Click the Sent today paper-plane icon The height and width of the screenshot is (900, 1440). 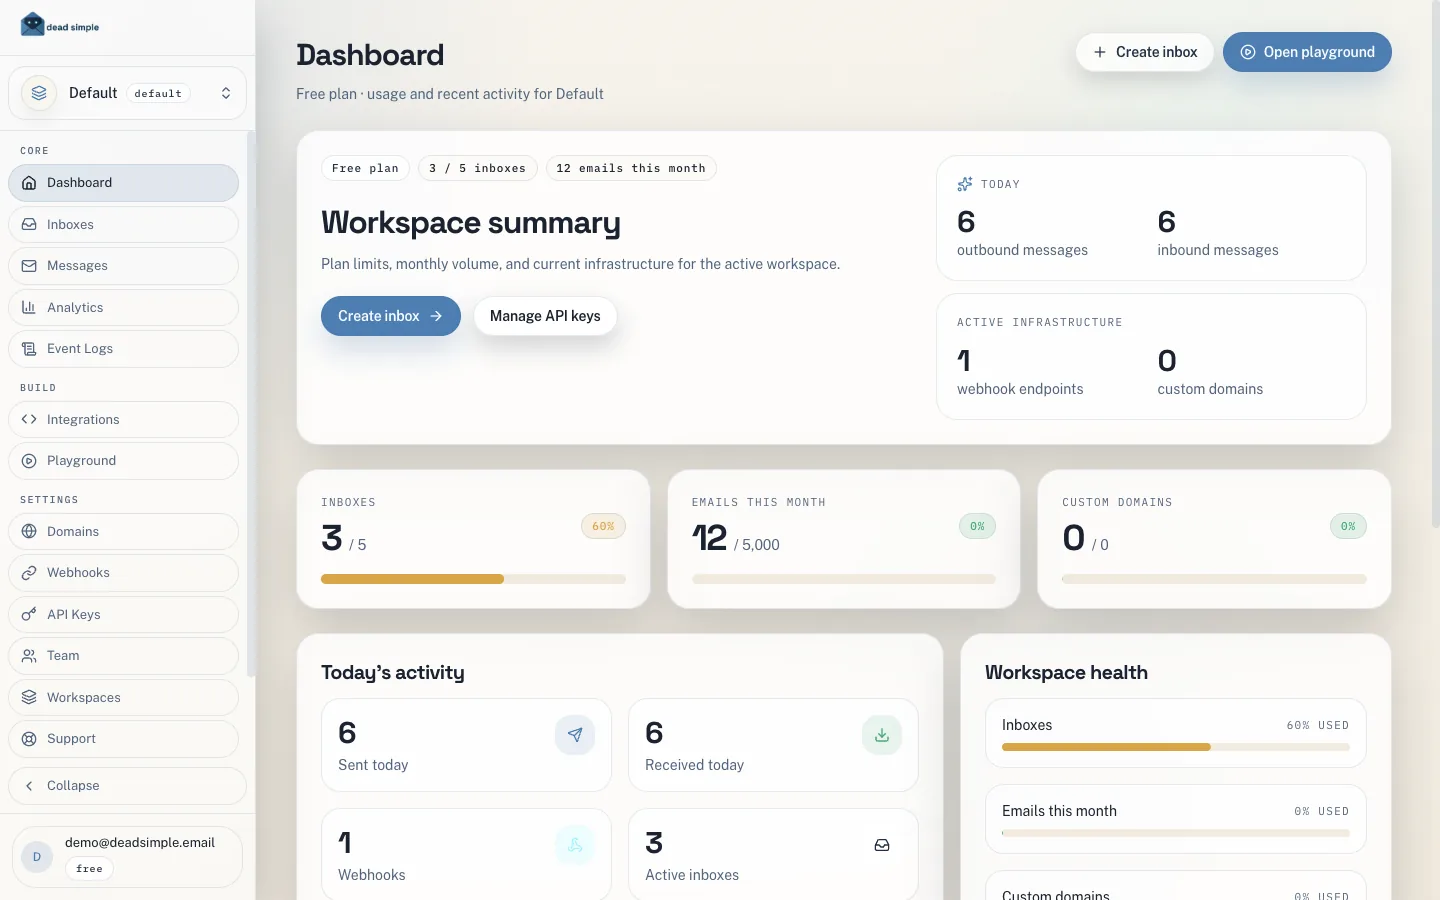575,735
